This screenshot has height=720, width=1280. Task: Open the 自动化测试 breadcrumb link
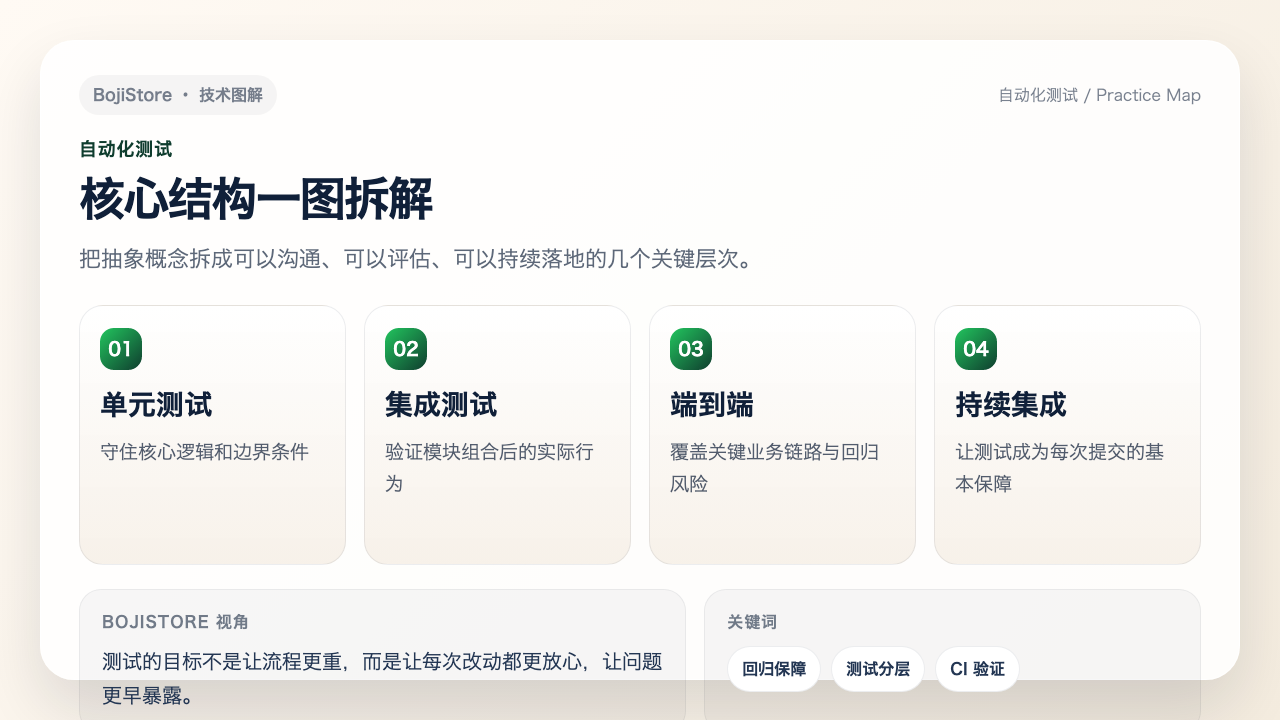pyautogui.click(x=1037, y=95)
